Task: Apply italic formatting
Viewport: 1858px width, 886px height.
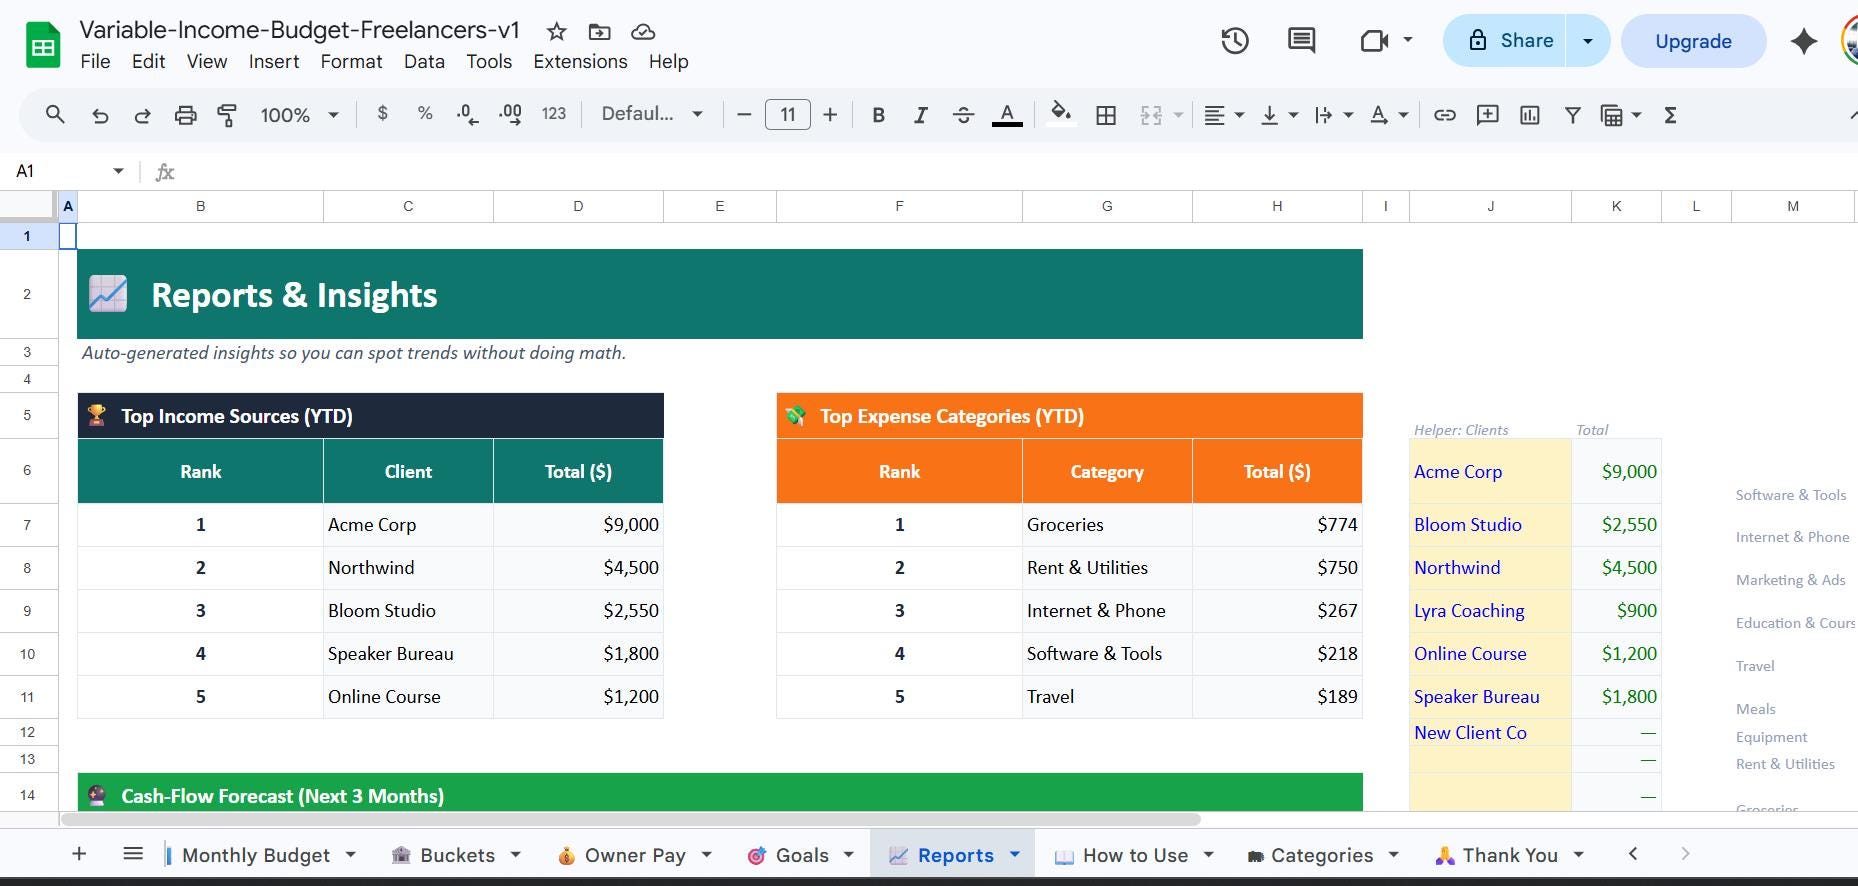Action: click(x=920, y=115)
